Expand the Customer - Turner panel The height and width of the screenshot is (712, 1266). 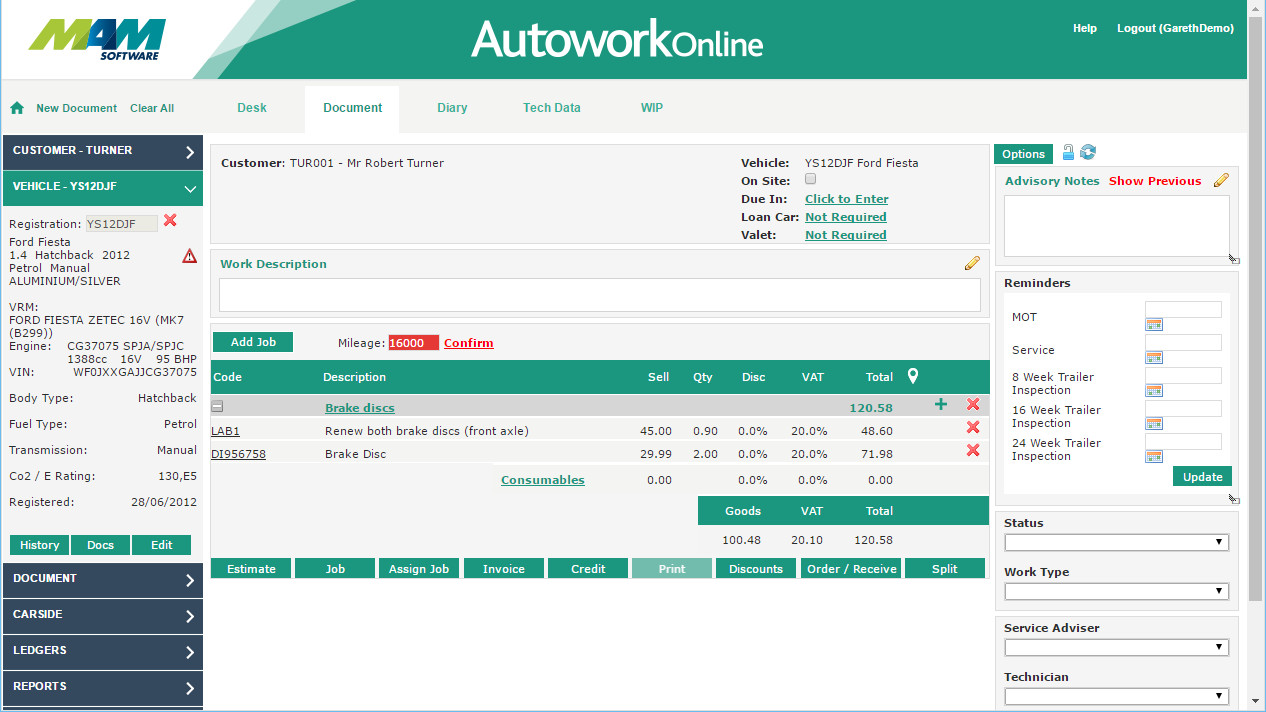click(103, 151)
